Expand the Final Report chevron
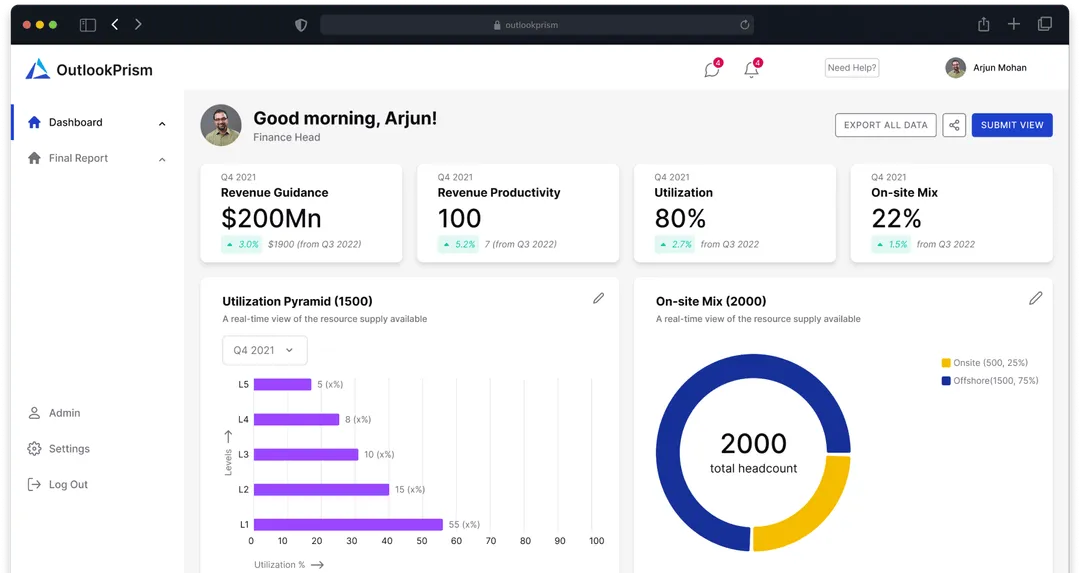Viewport: 1080px width, 573px height. 162,159
